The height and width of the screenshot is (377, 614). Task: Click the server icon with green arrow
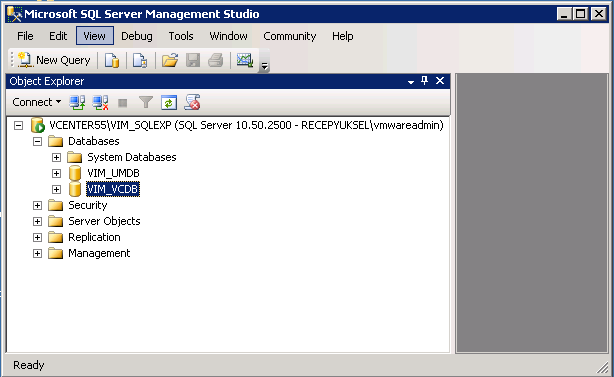[x=38, y=125]
